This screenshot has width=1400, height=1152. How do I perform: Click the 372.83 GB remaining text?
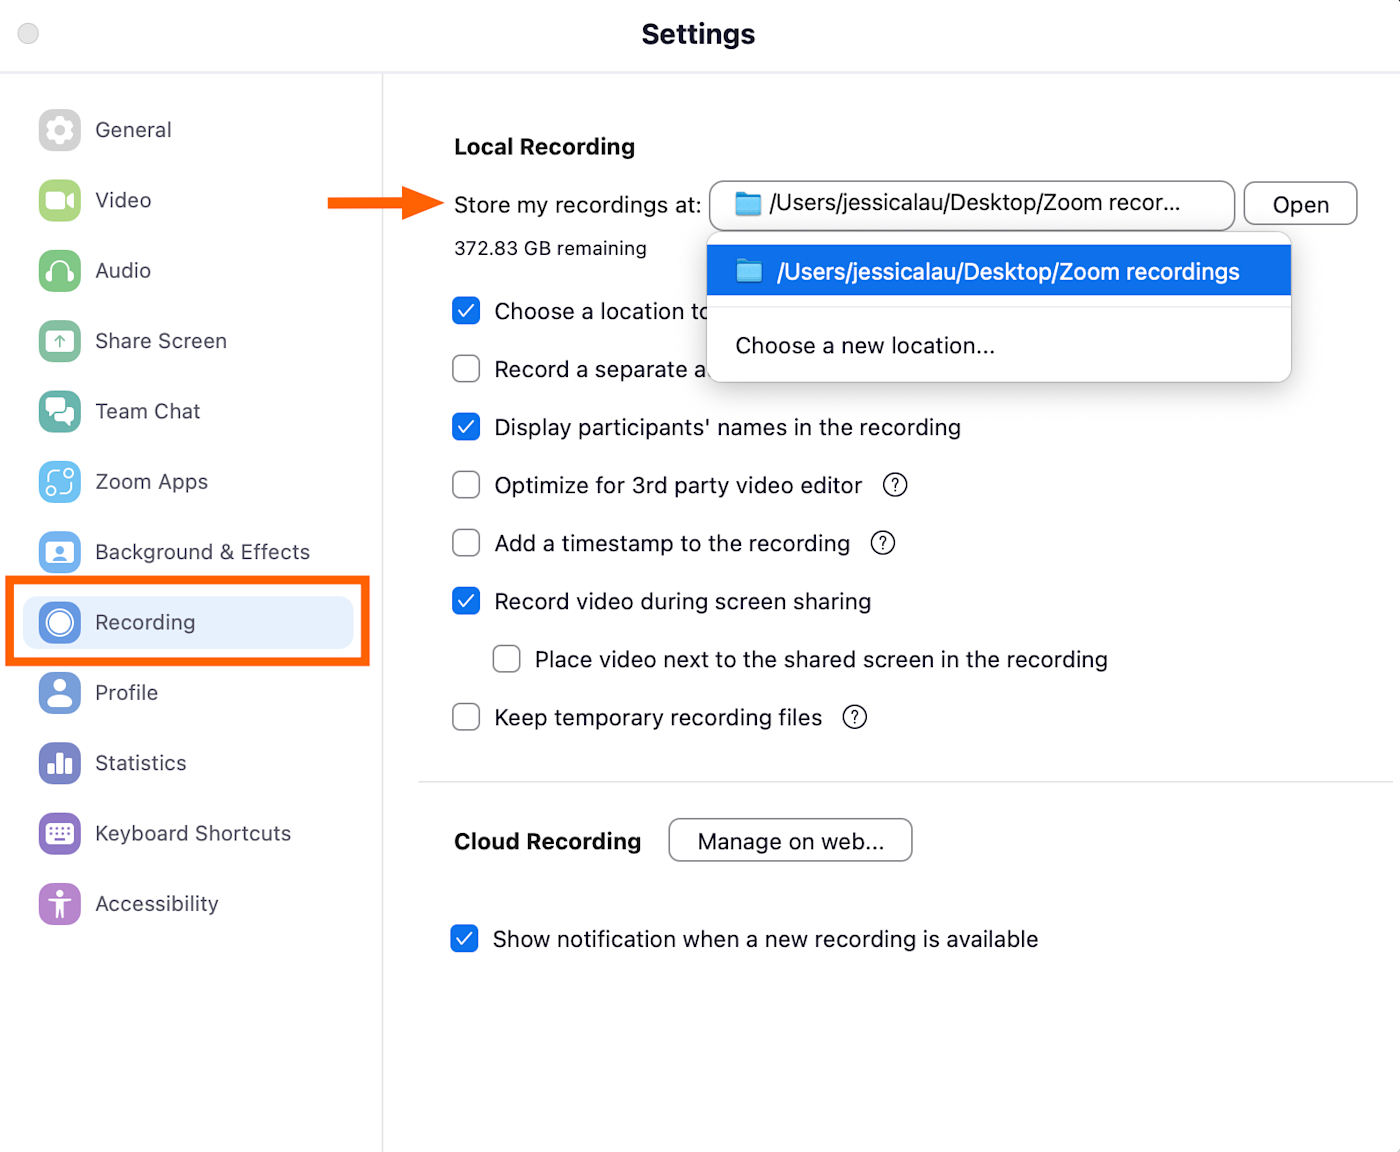550,248
